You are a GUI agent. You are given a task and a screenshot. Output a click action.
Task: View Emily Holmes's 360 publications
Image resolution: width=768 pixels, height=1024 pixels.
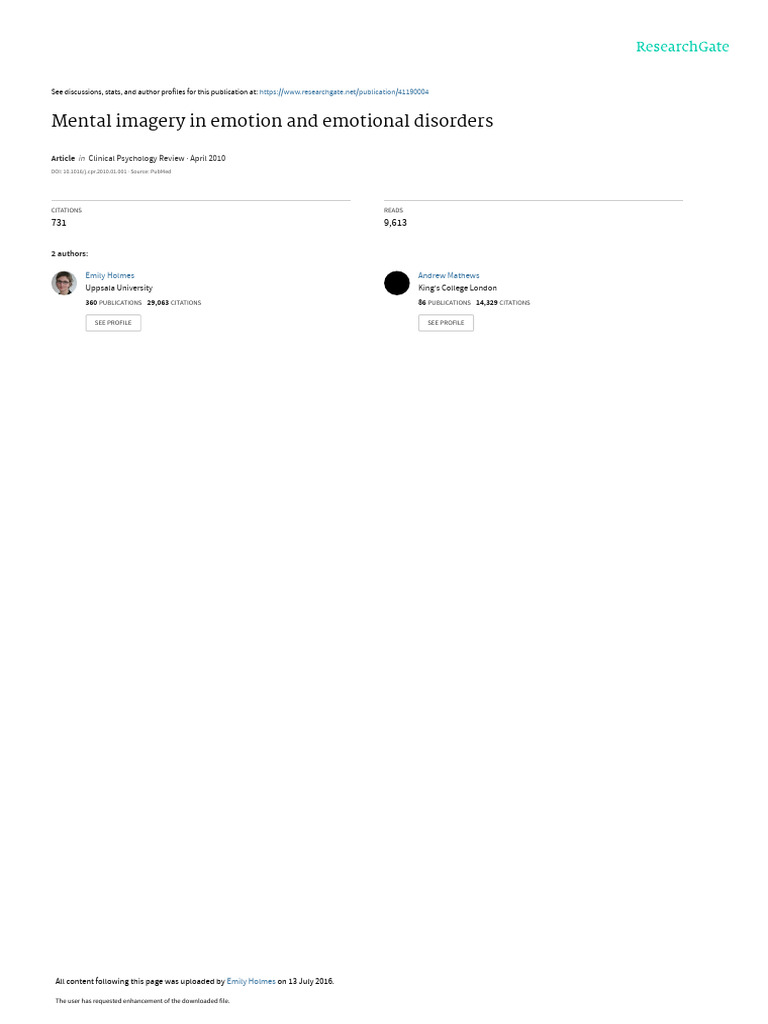[x=114, y=303]
